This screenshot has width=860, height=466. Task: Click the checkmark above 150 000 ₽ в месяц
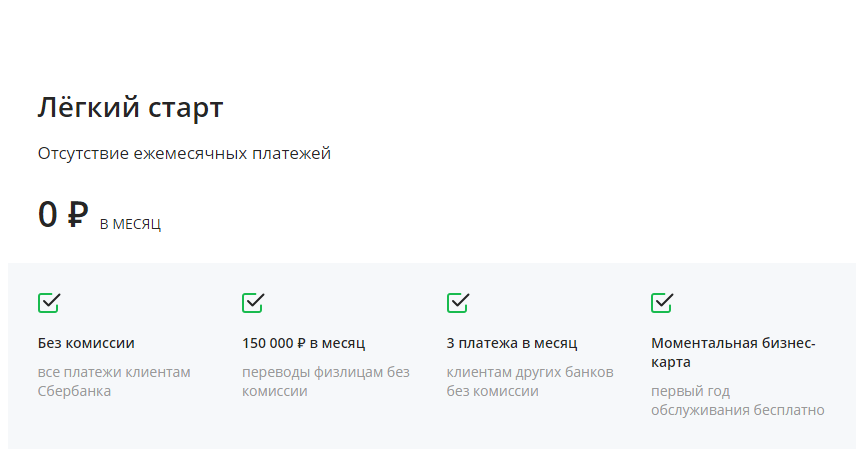[x=253, y=302]
